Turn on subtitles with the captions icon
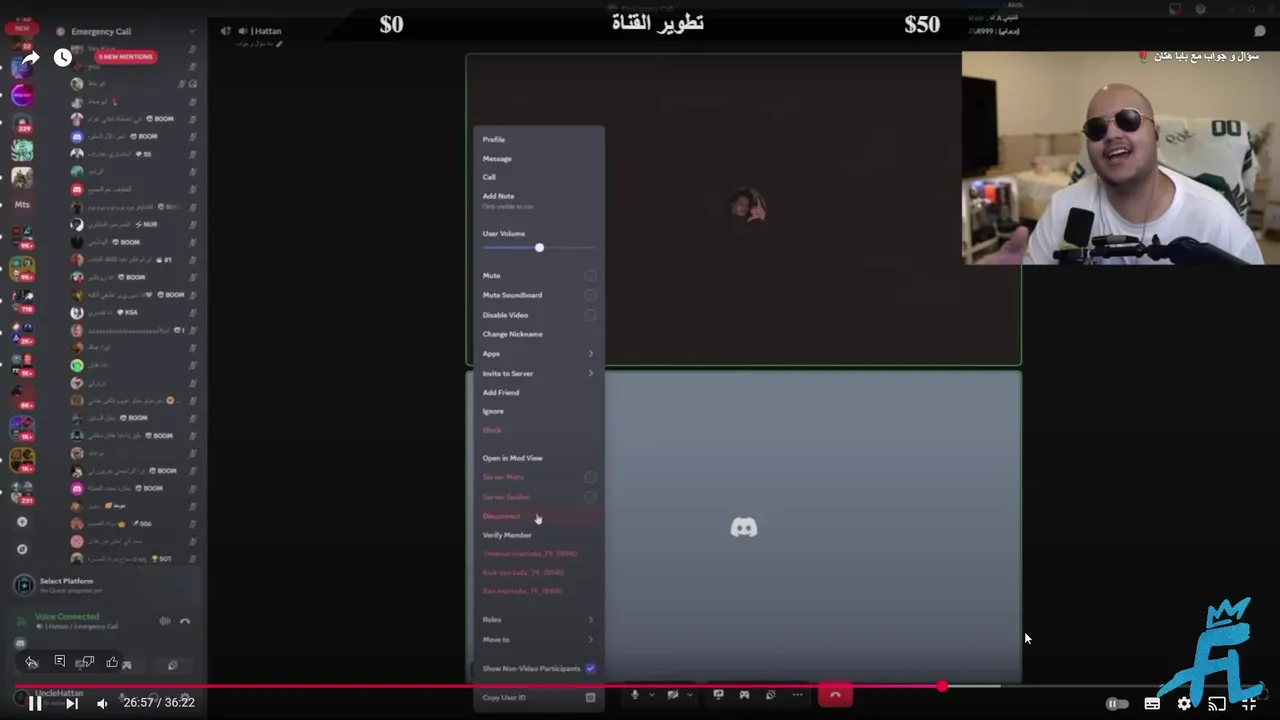 1152,703
